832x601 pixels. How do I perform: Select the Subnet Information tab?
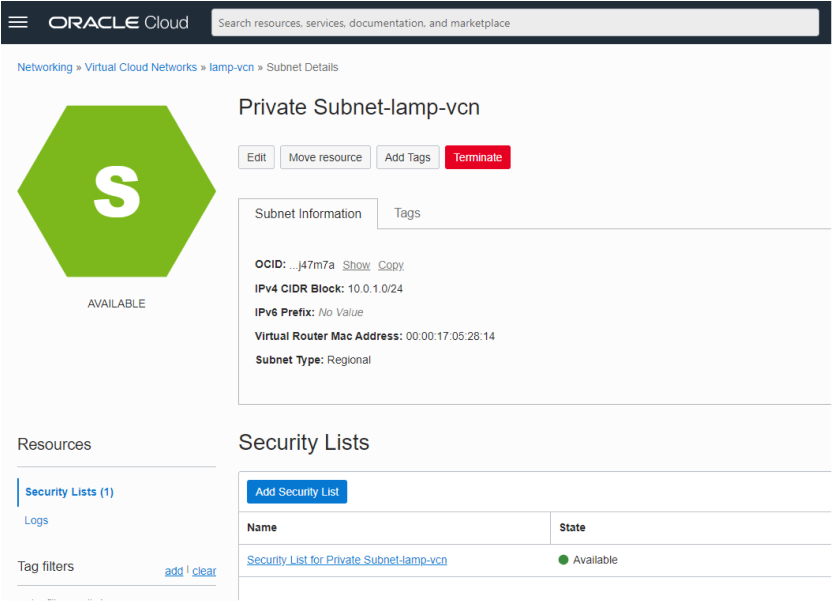307,213
